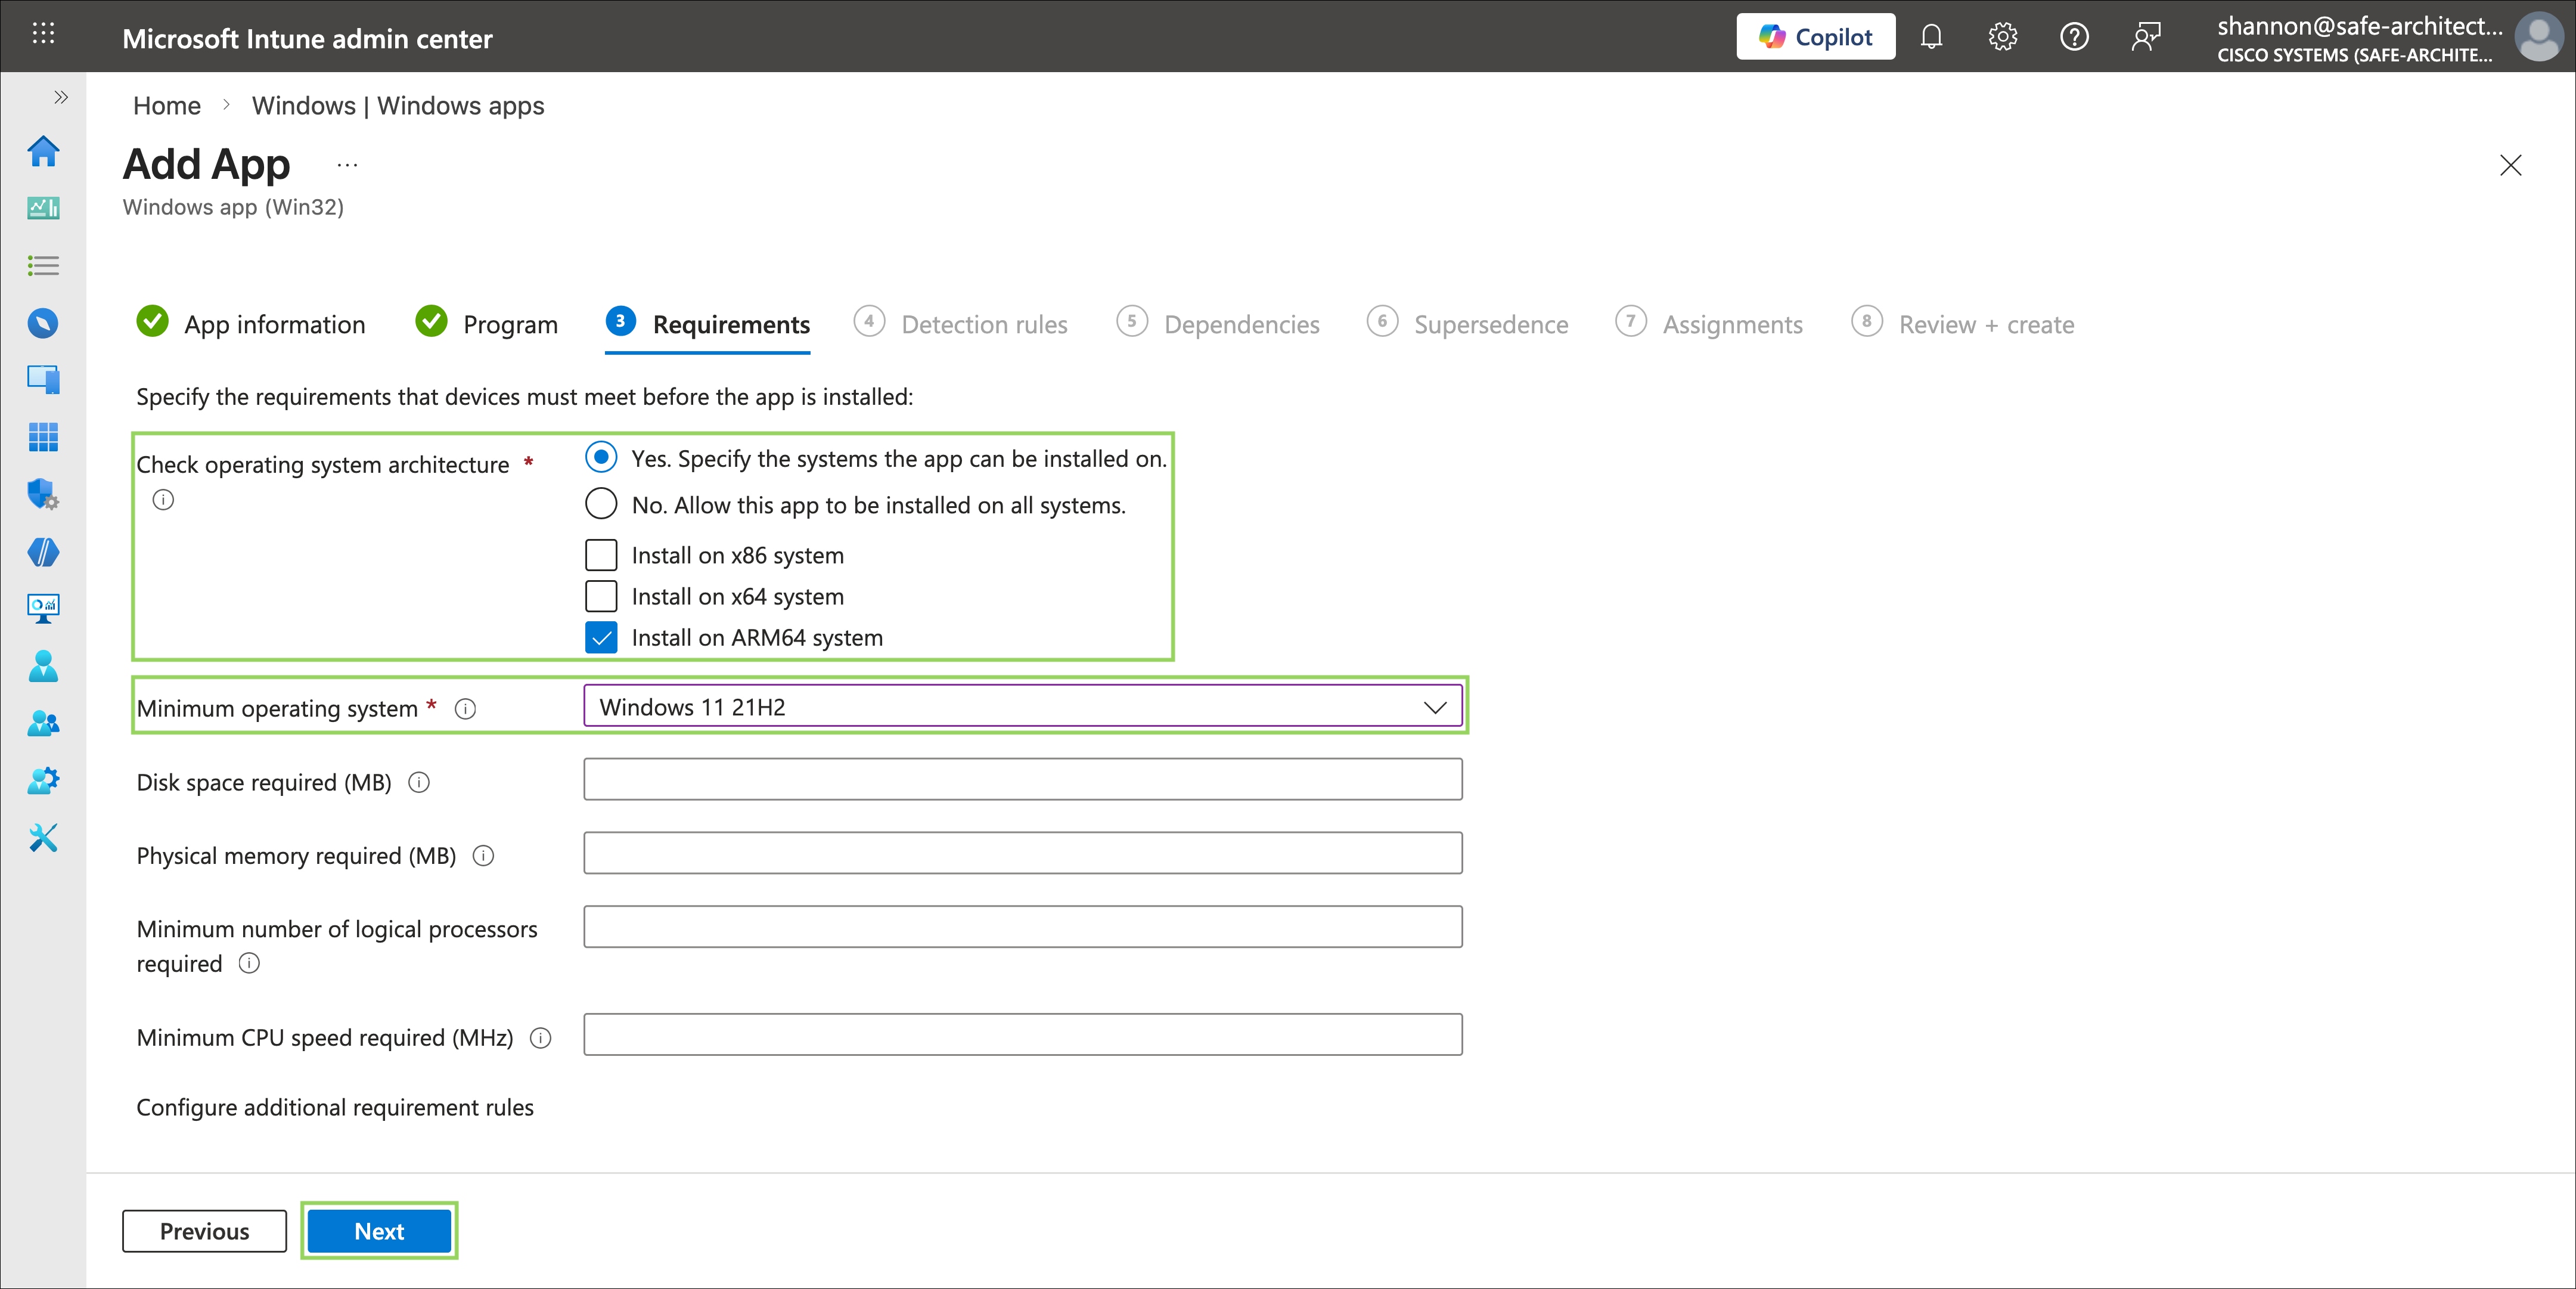2576x1289 pixels.
Task: Open the Groups icon in sidebar
Action: coord(43,723)
